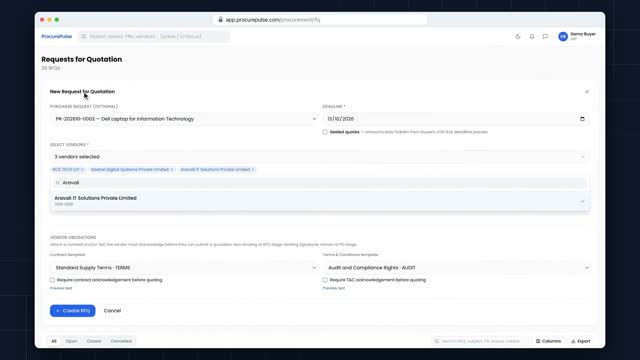The width and height of the screenshot is (640, 360).
Task: Close the New Request for Quotation form
Action: 587,92
